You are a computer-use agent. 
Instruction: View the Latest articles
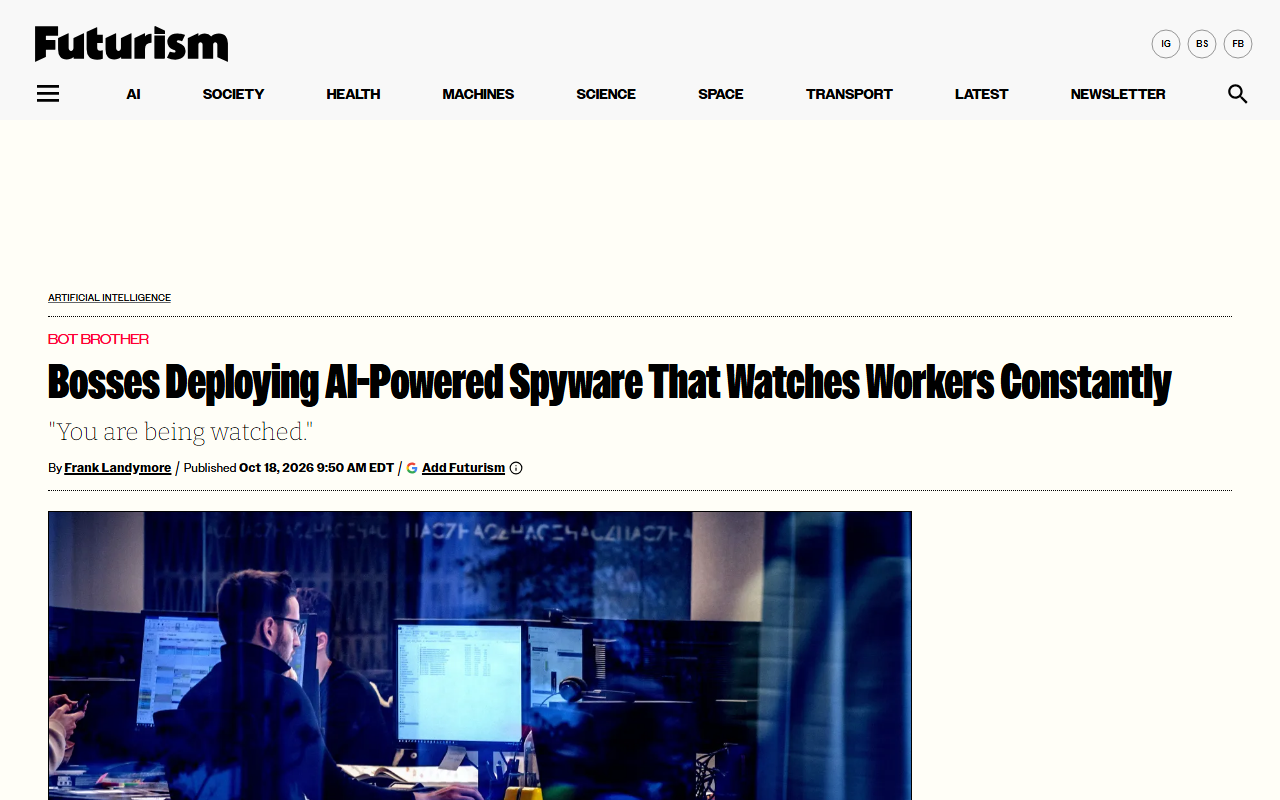point(981,94)
